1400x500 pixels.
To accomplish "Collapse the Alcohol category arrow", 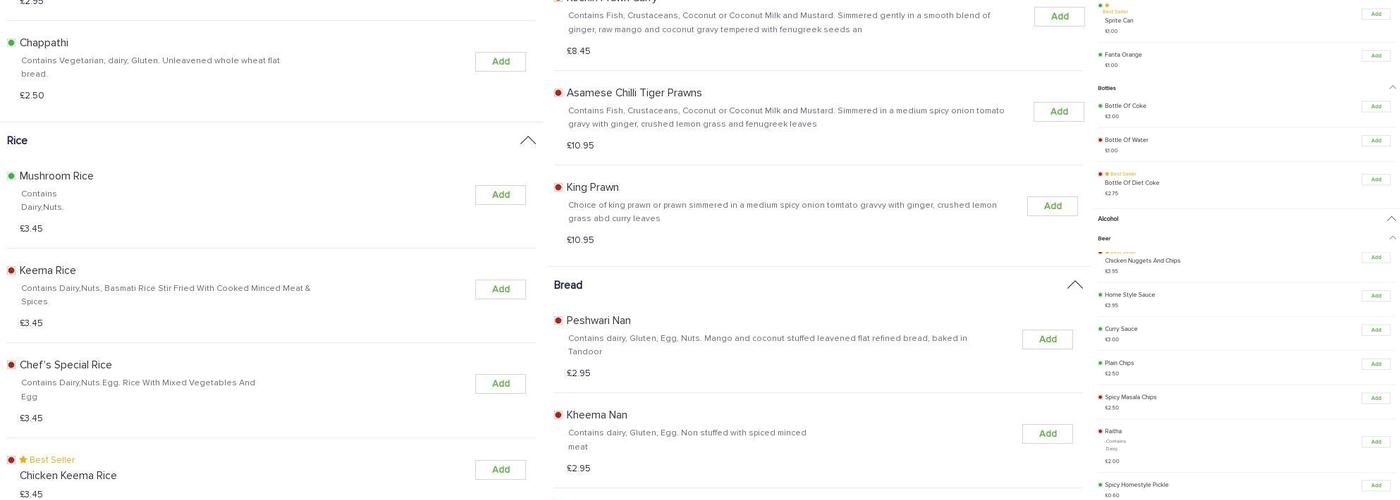I will [1391, 219].
